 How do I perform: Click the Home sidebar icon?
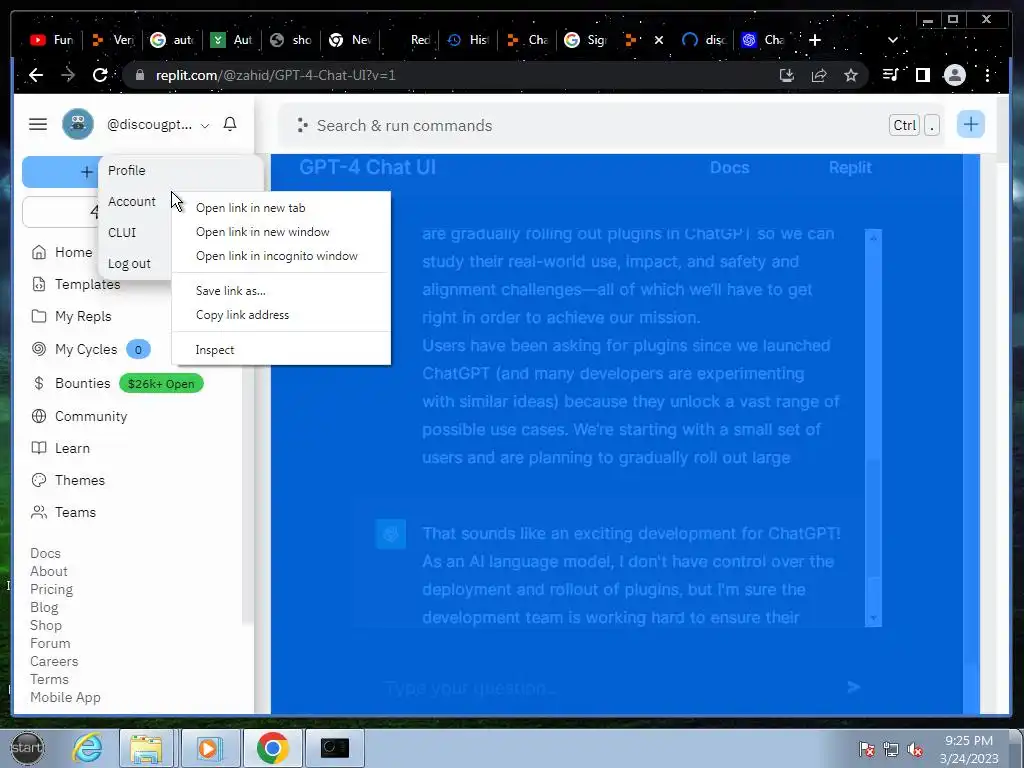39,252
